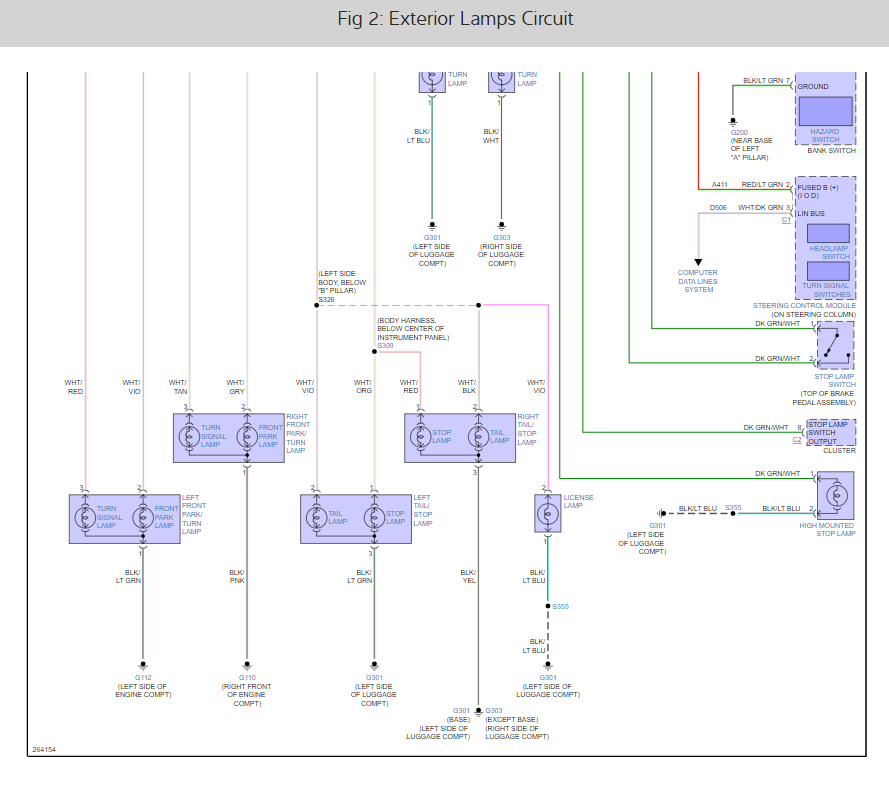Click the Hazard Switch block
This screenshot has height=785, width=889.
(826, 111)
